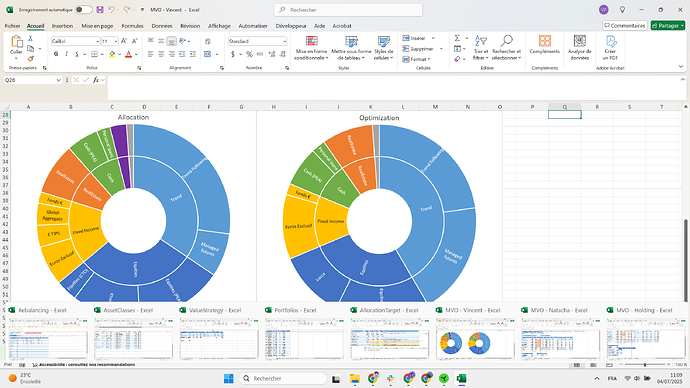Open Mettre sous forme de tableau
This screenshot has height=388, width=690.
[351, 48]
